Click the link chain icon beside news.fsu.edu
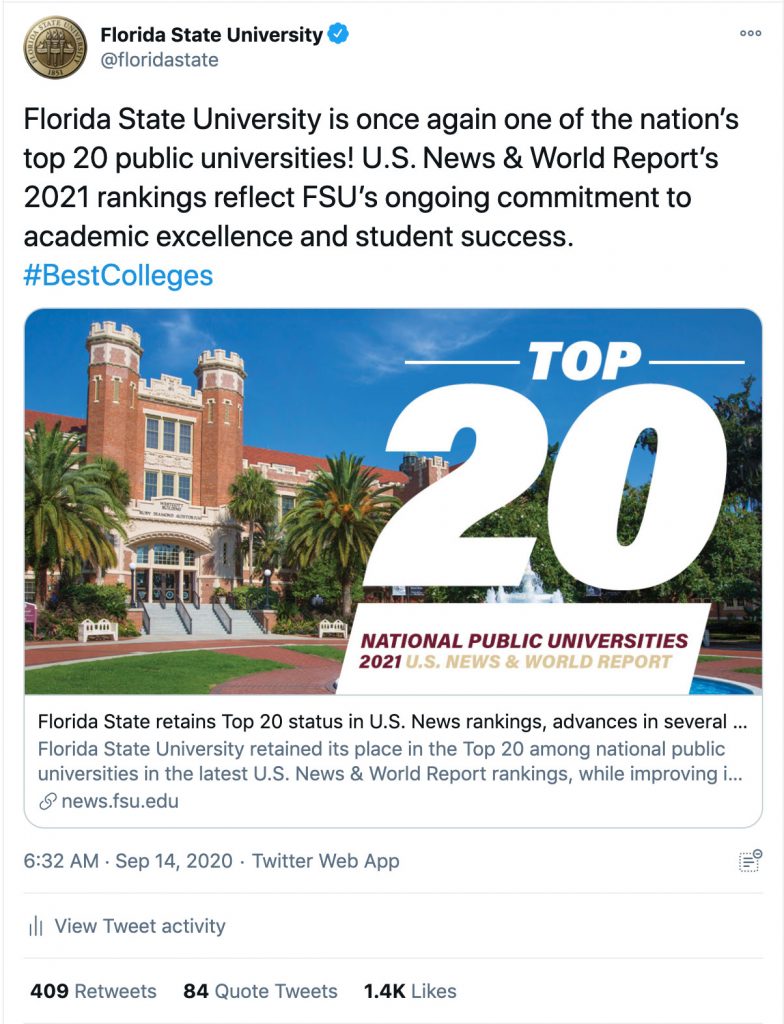 (47, 801)
